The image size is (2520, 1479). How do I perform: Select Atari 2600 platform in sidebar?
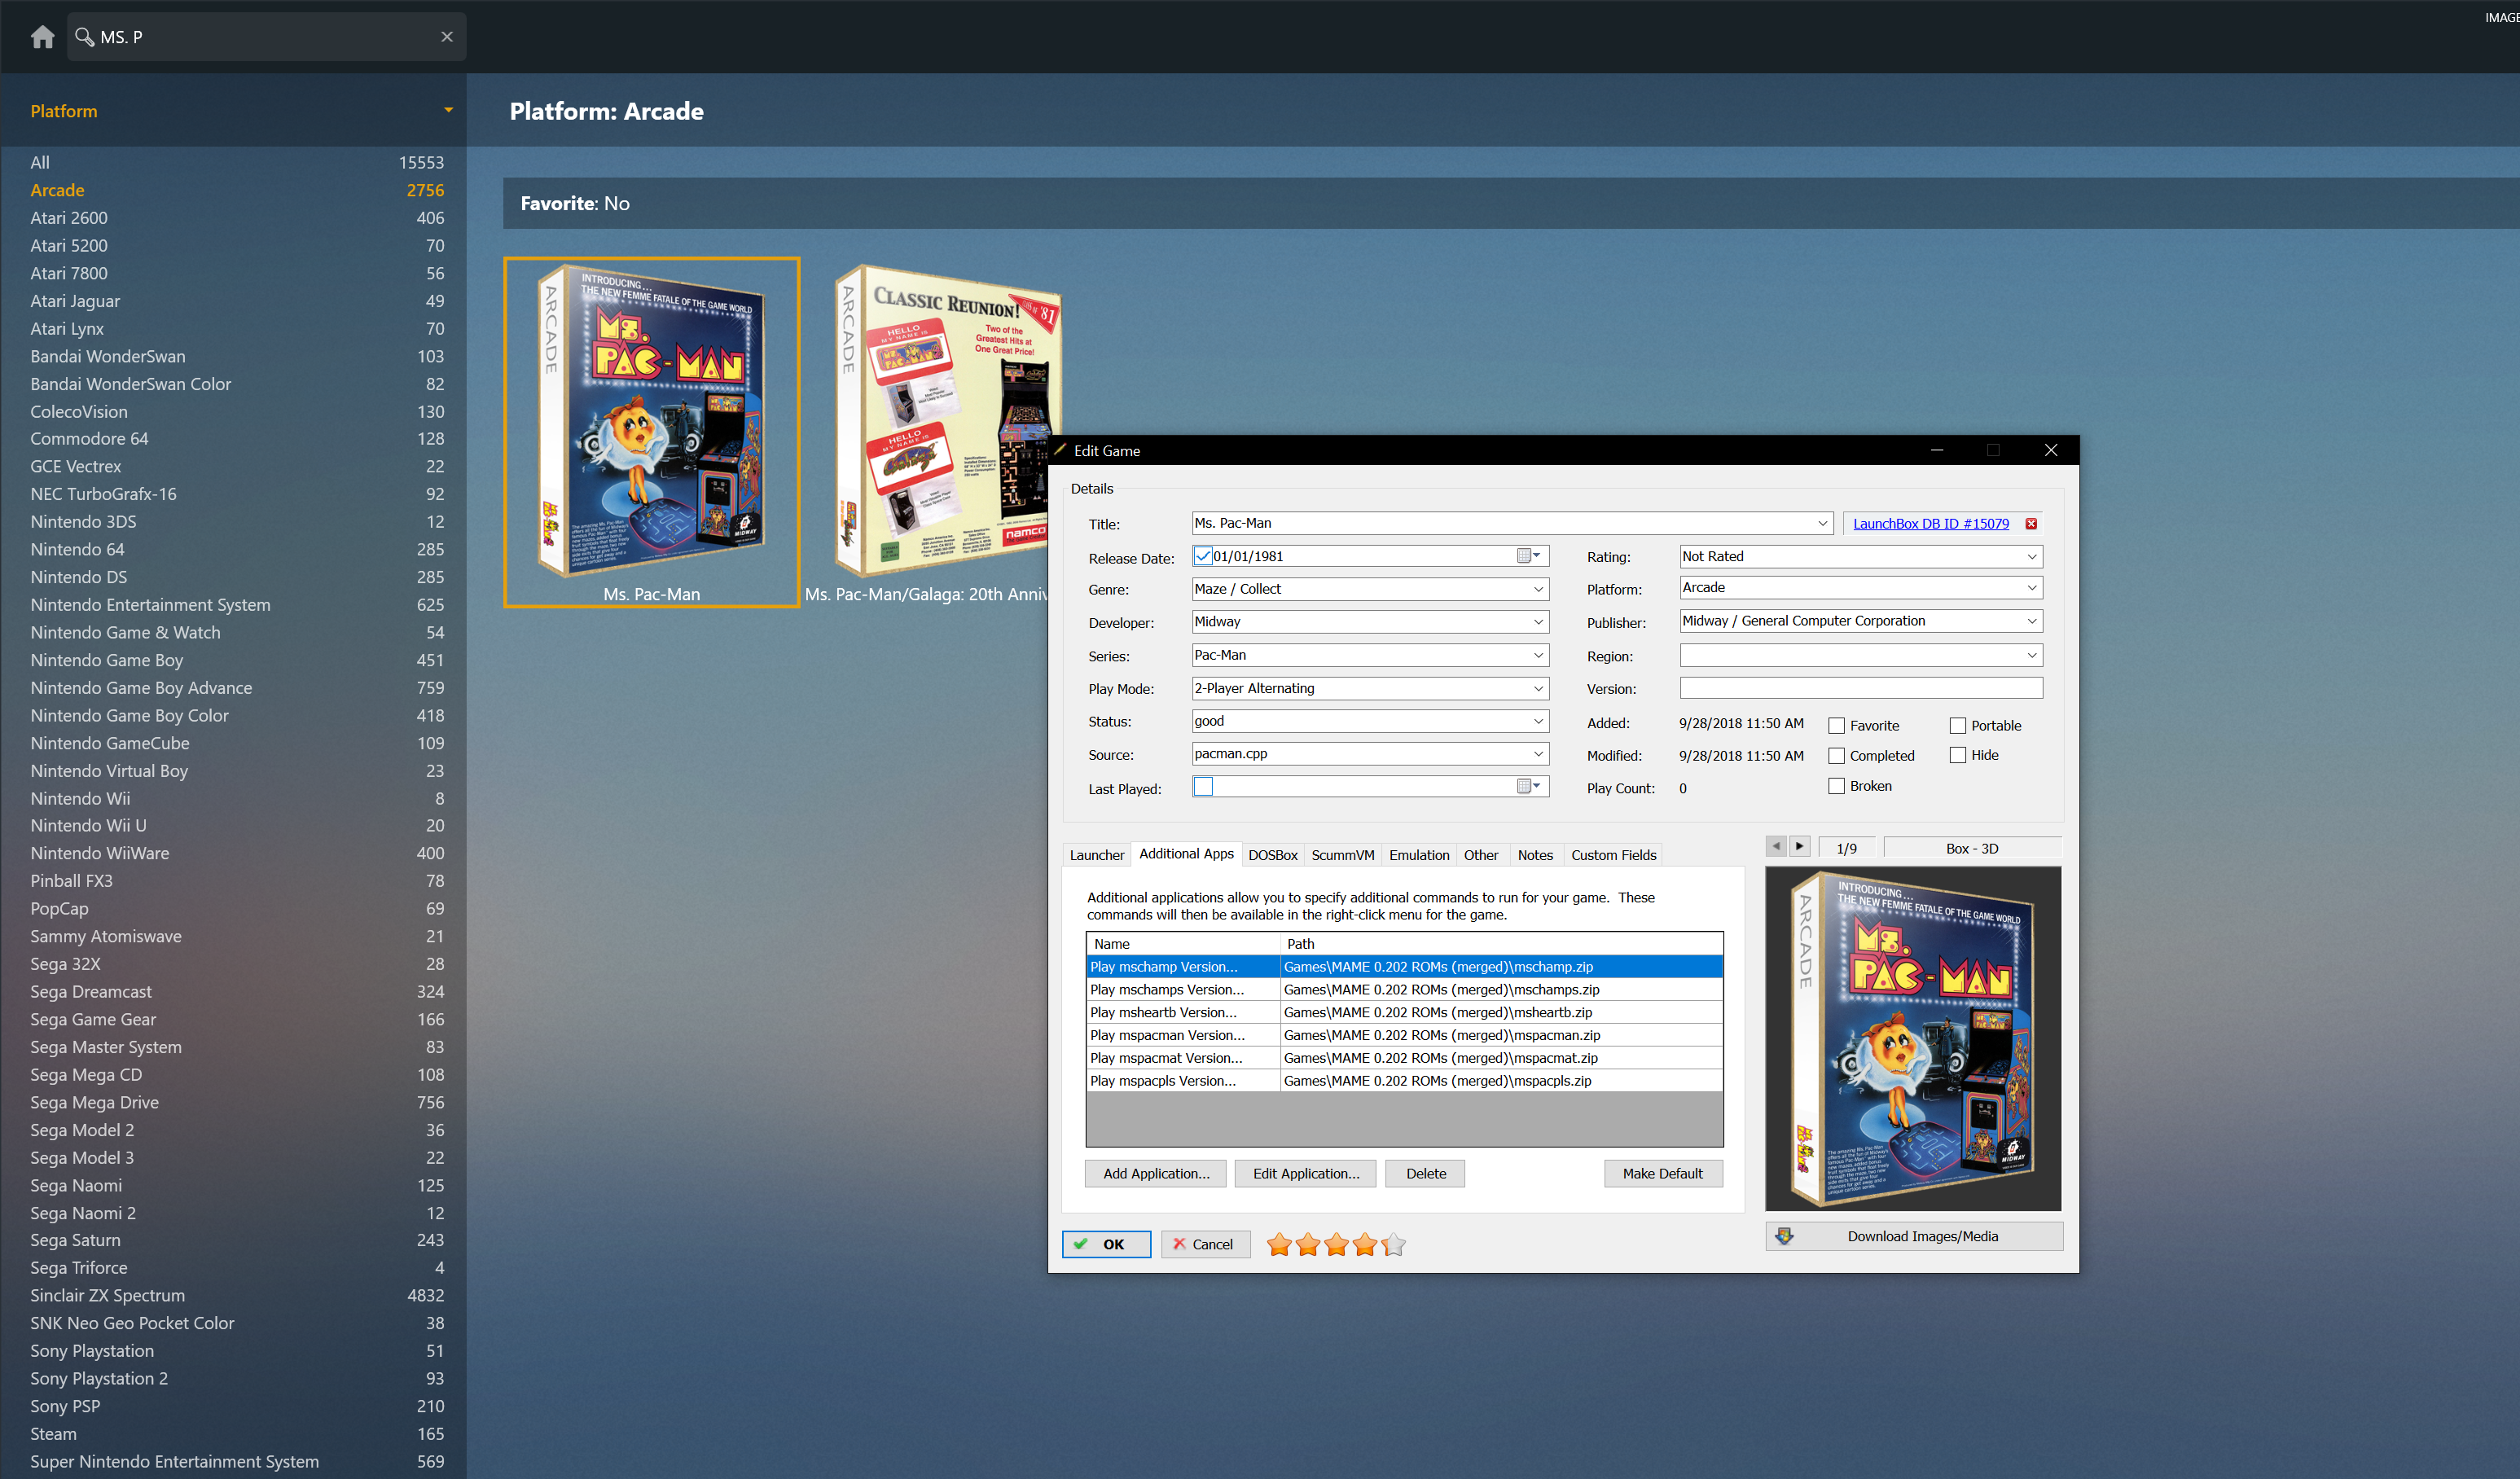coord(237,218)
